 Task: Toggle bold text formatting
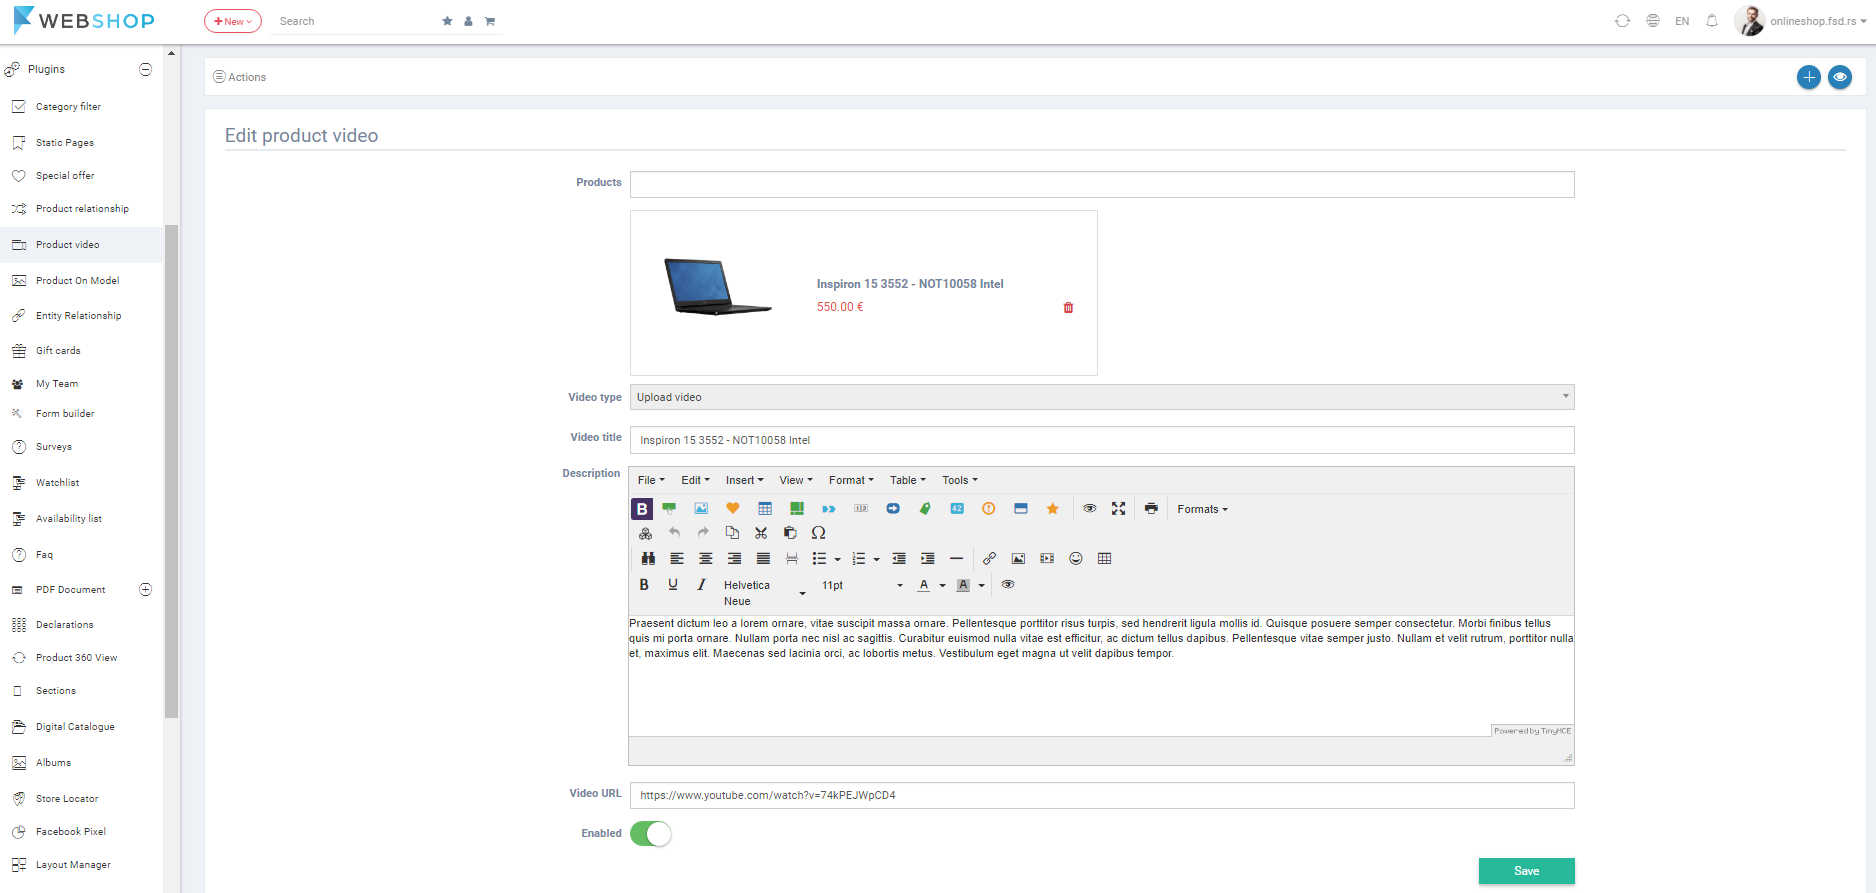(644, 585)
